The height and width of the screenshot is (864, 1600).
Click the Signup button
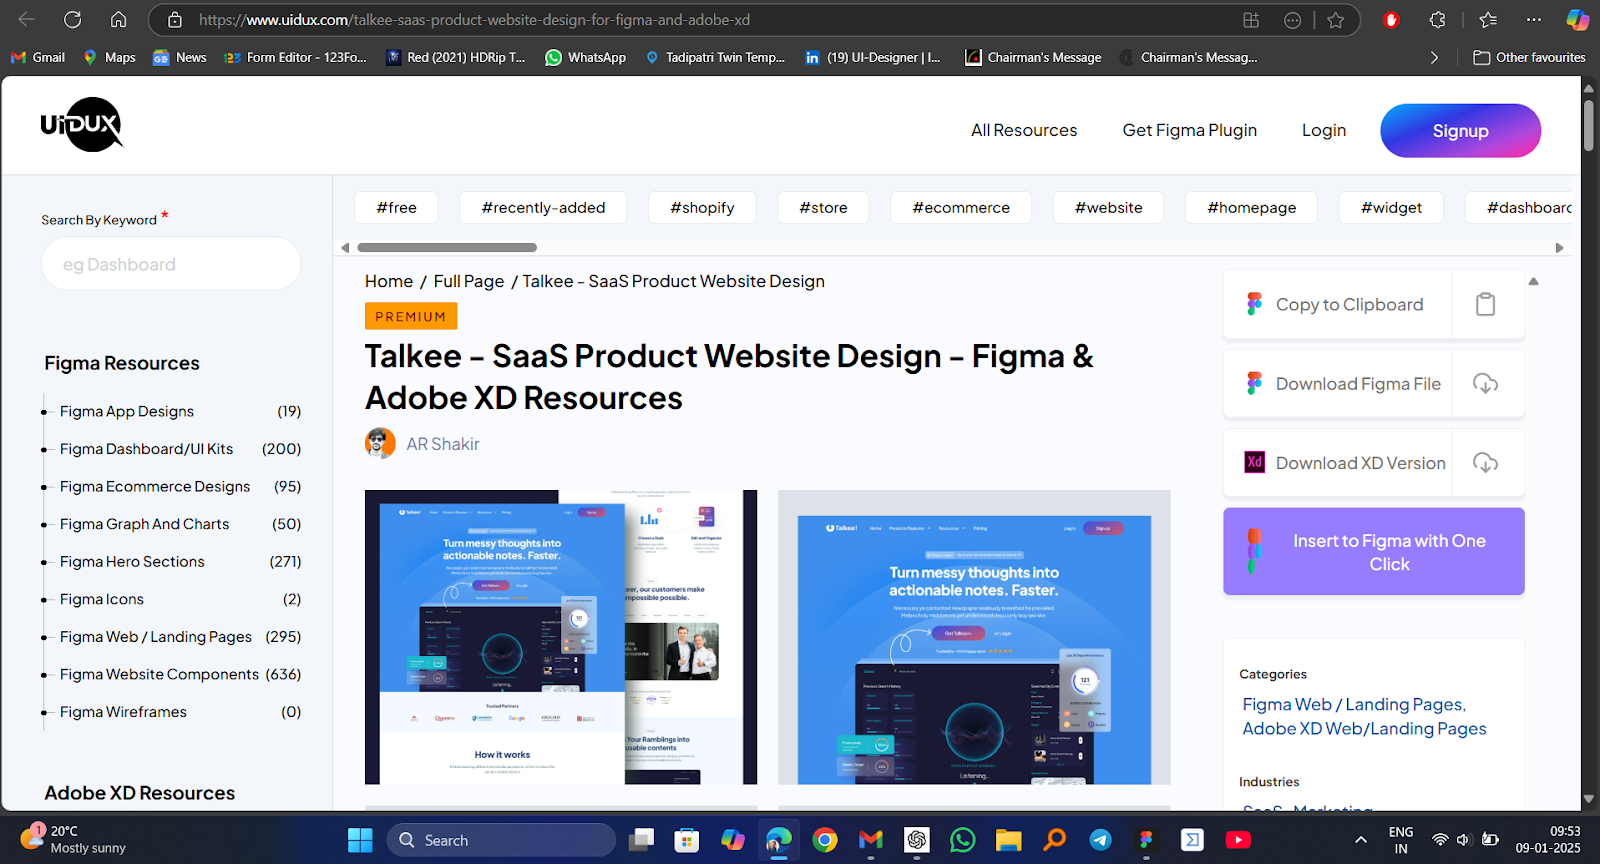click(x=1460, y=131)
